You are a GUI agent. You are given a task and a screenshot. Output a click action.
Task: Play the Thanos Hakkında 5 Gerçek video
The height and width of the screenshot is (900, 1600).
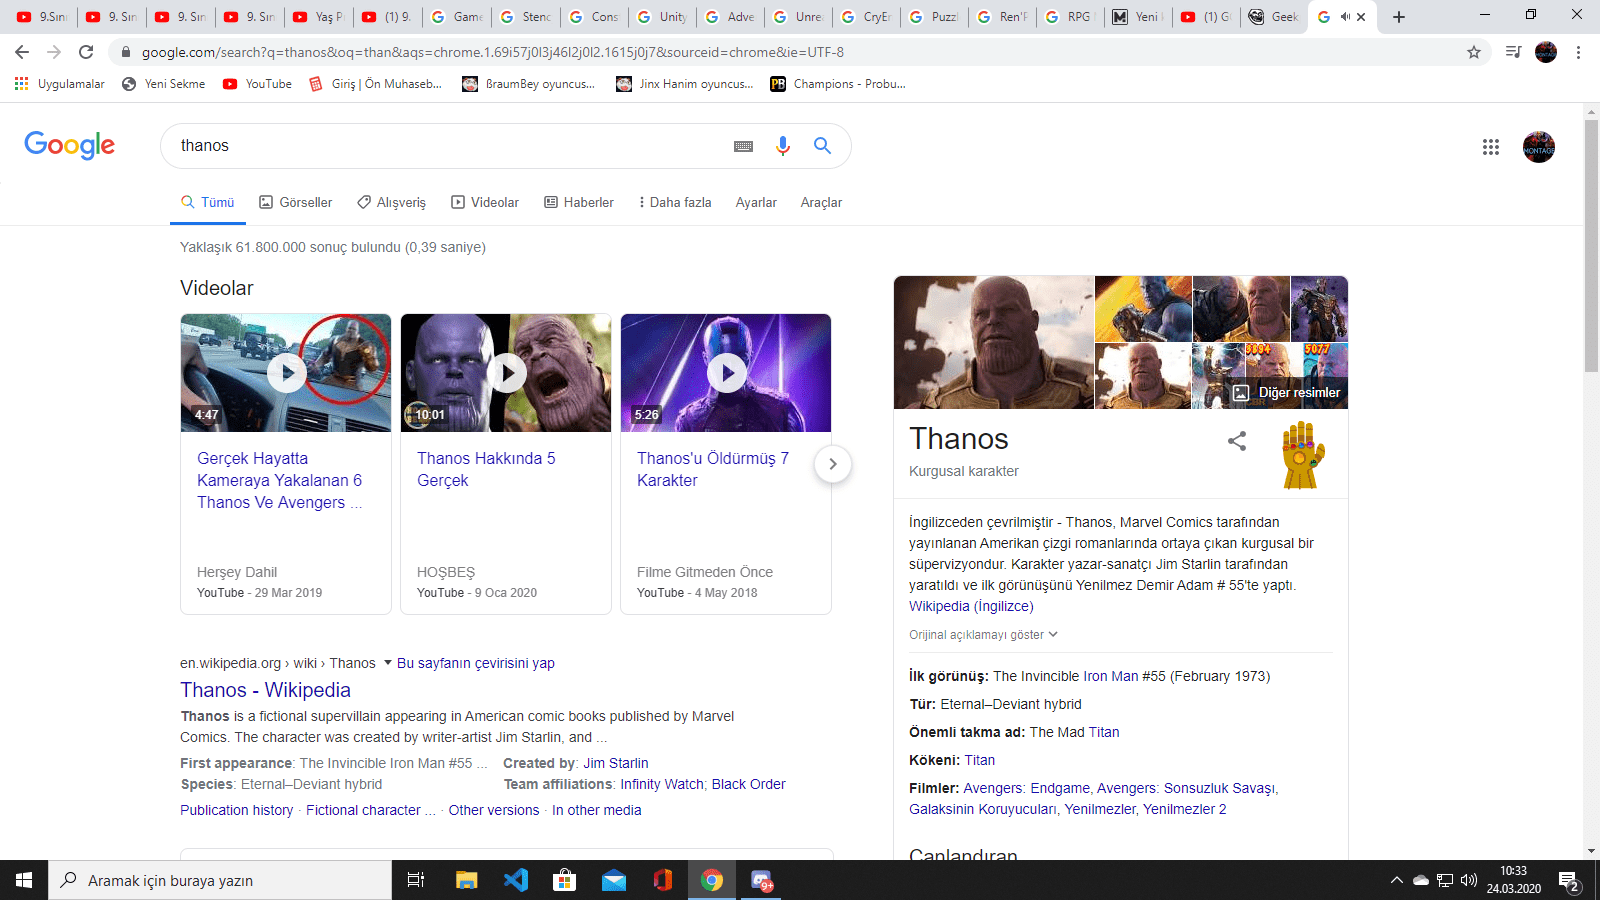(506, 373)
